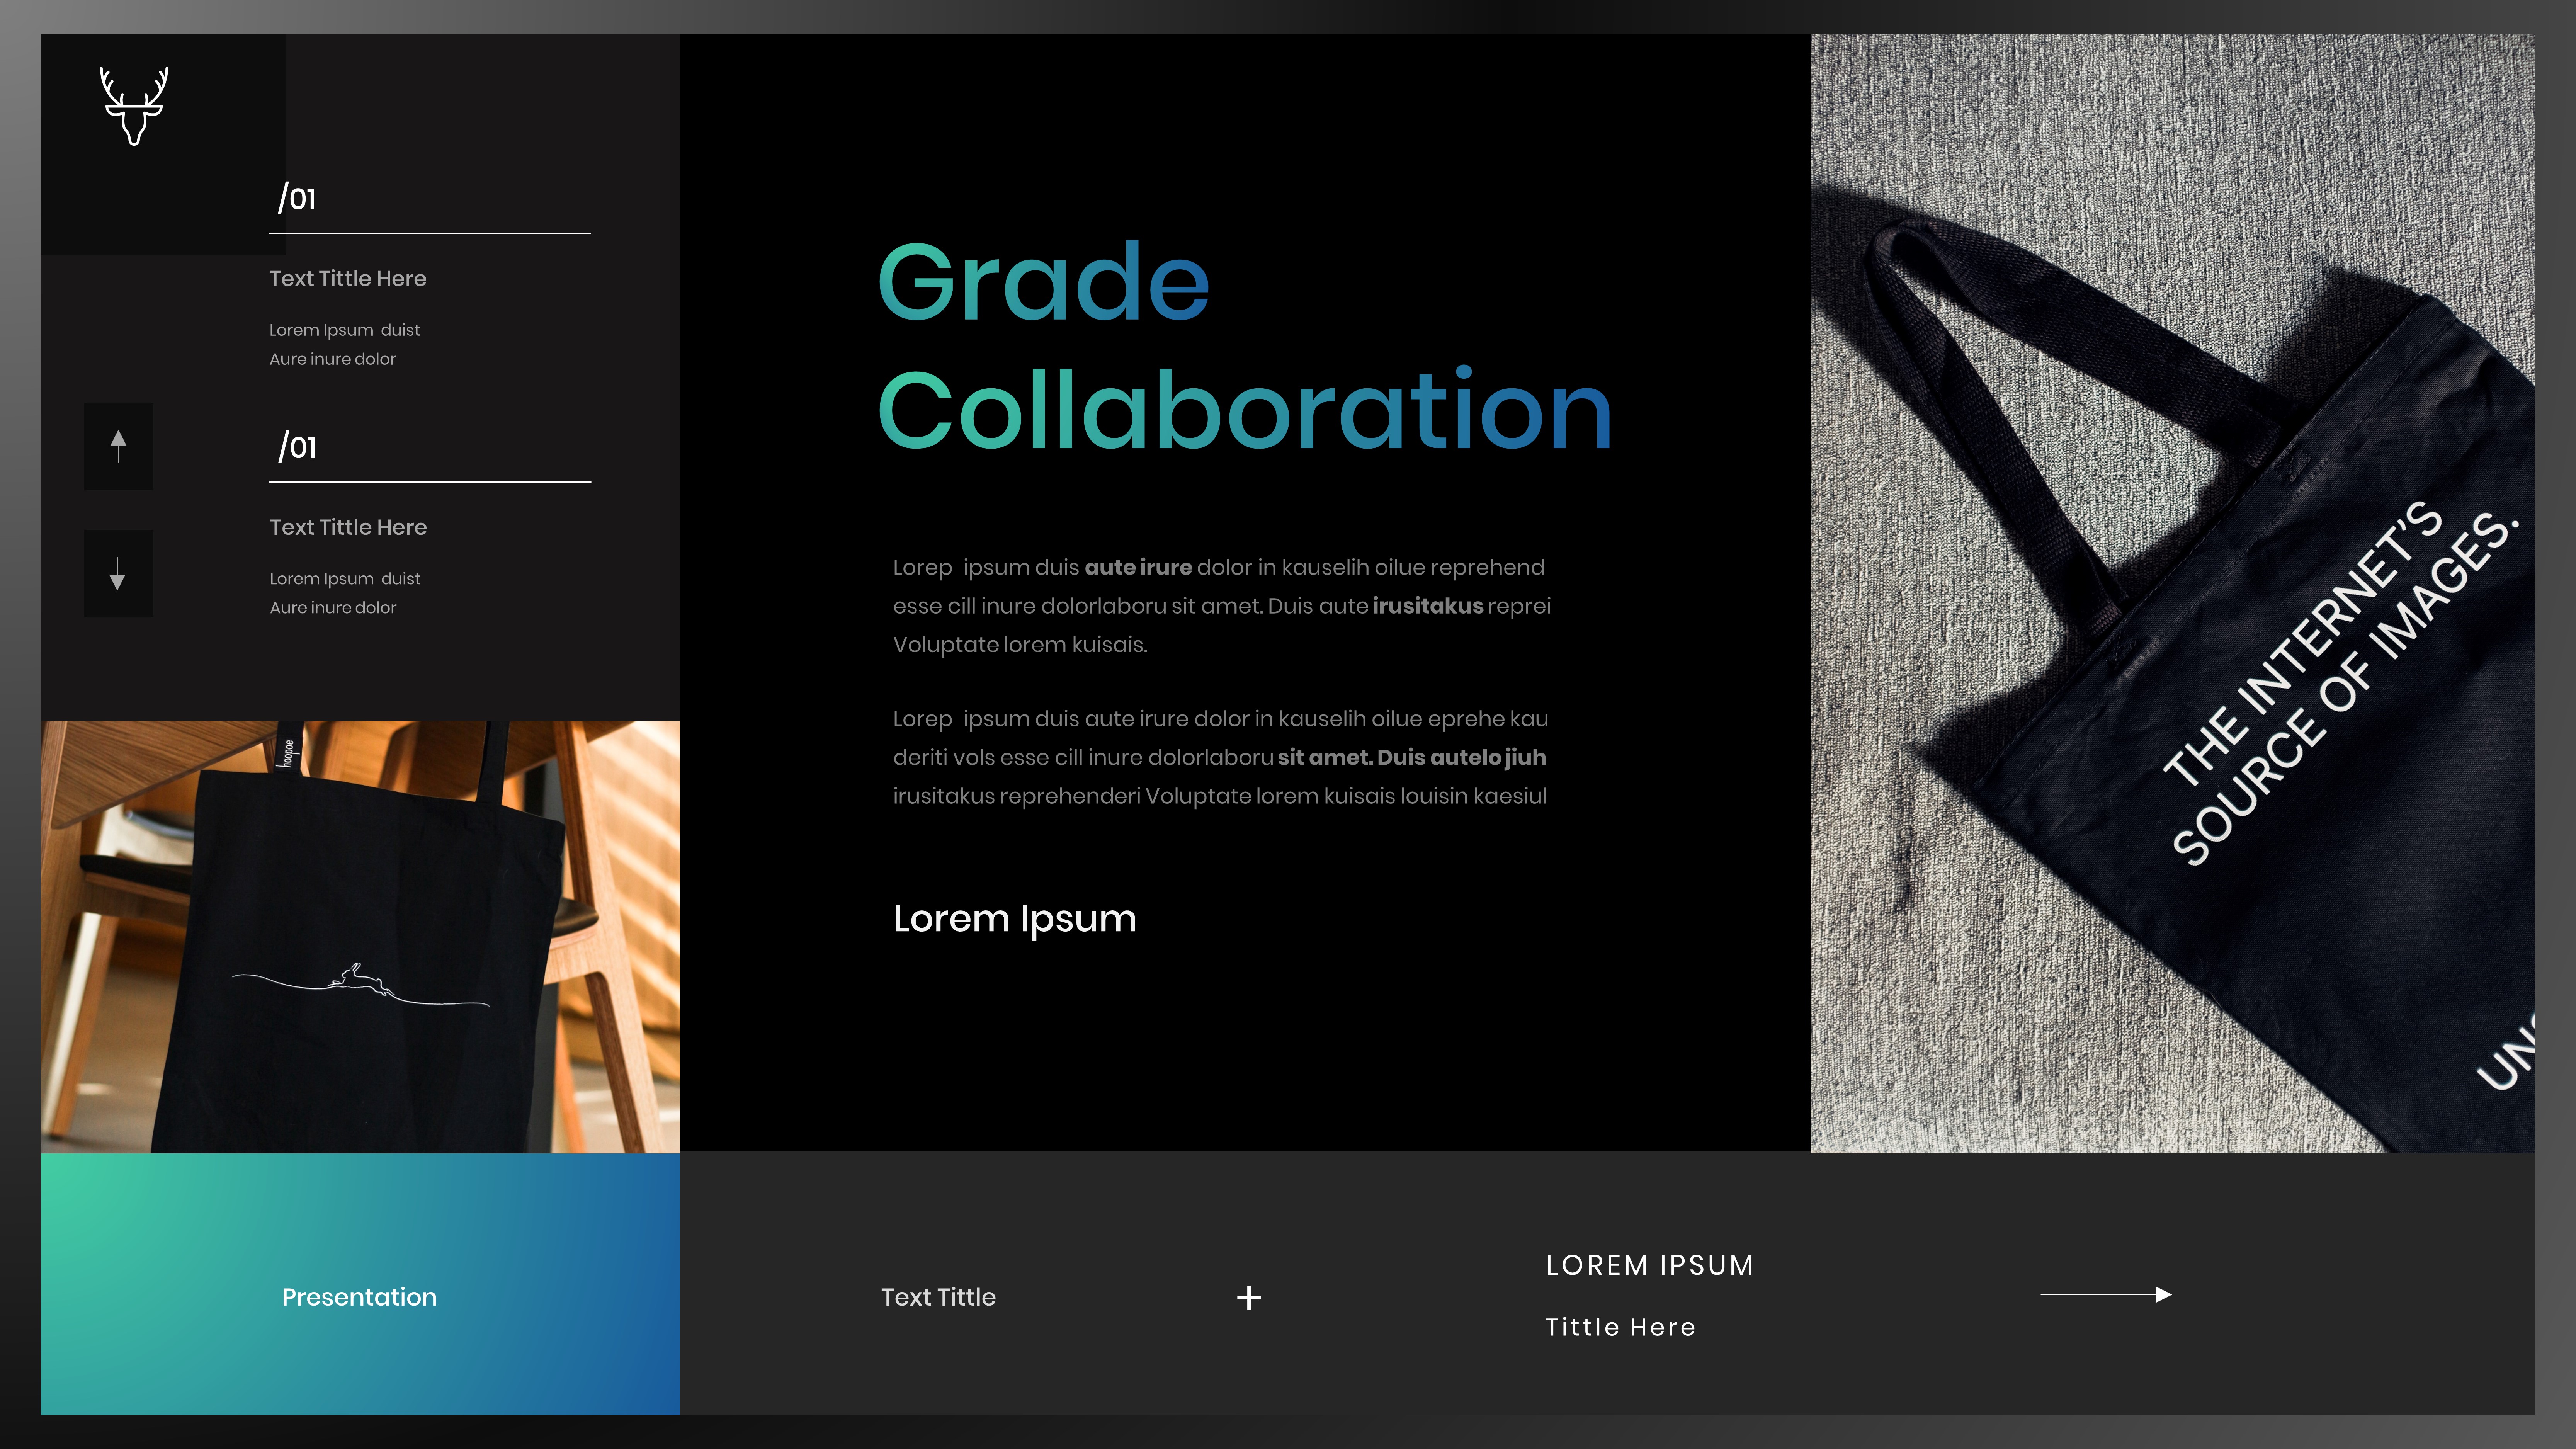The image size is (2576, 1449).
Task: Select the second /01 section number
Action: [x=297, y=447]
